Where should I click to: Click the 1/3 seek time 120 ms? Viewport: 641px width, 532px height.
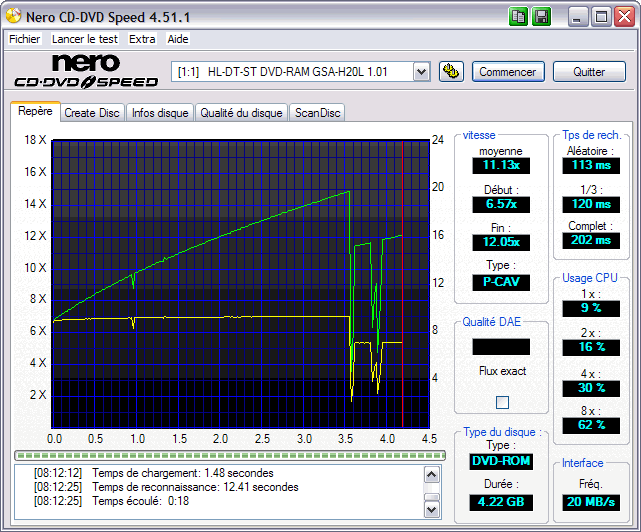[x=591, y=204]
